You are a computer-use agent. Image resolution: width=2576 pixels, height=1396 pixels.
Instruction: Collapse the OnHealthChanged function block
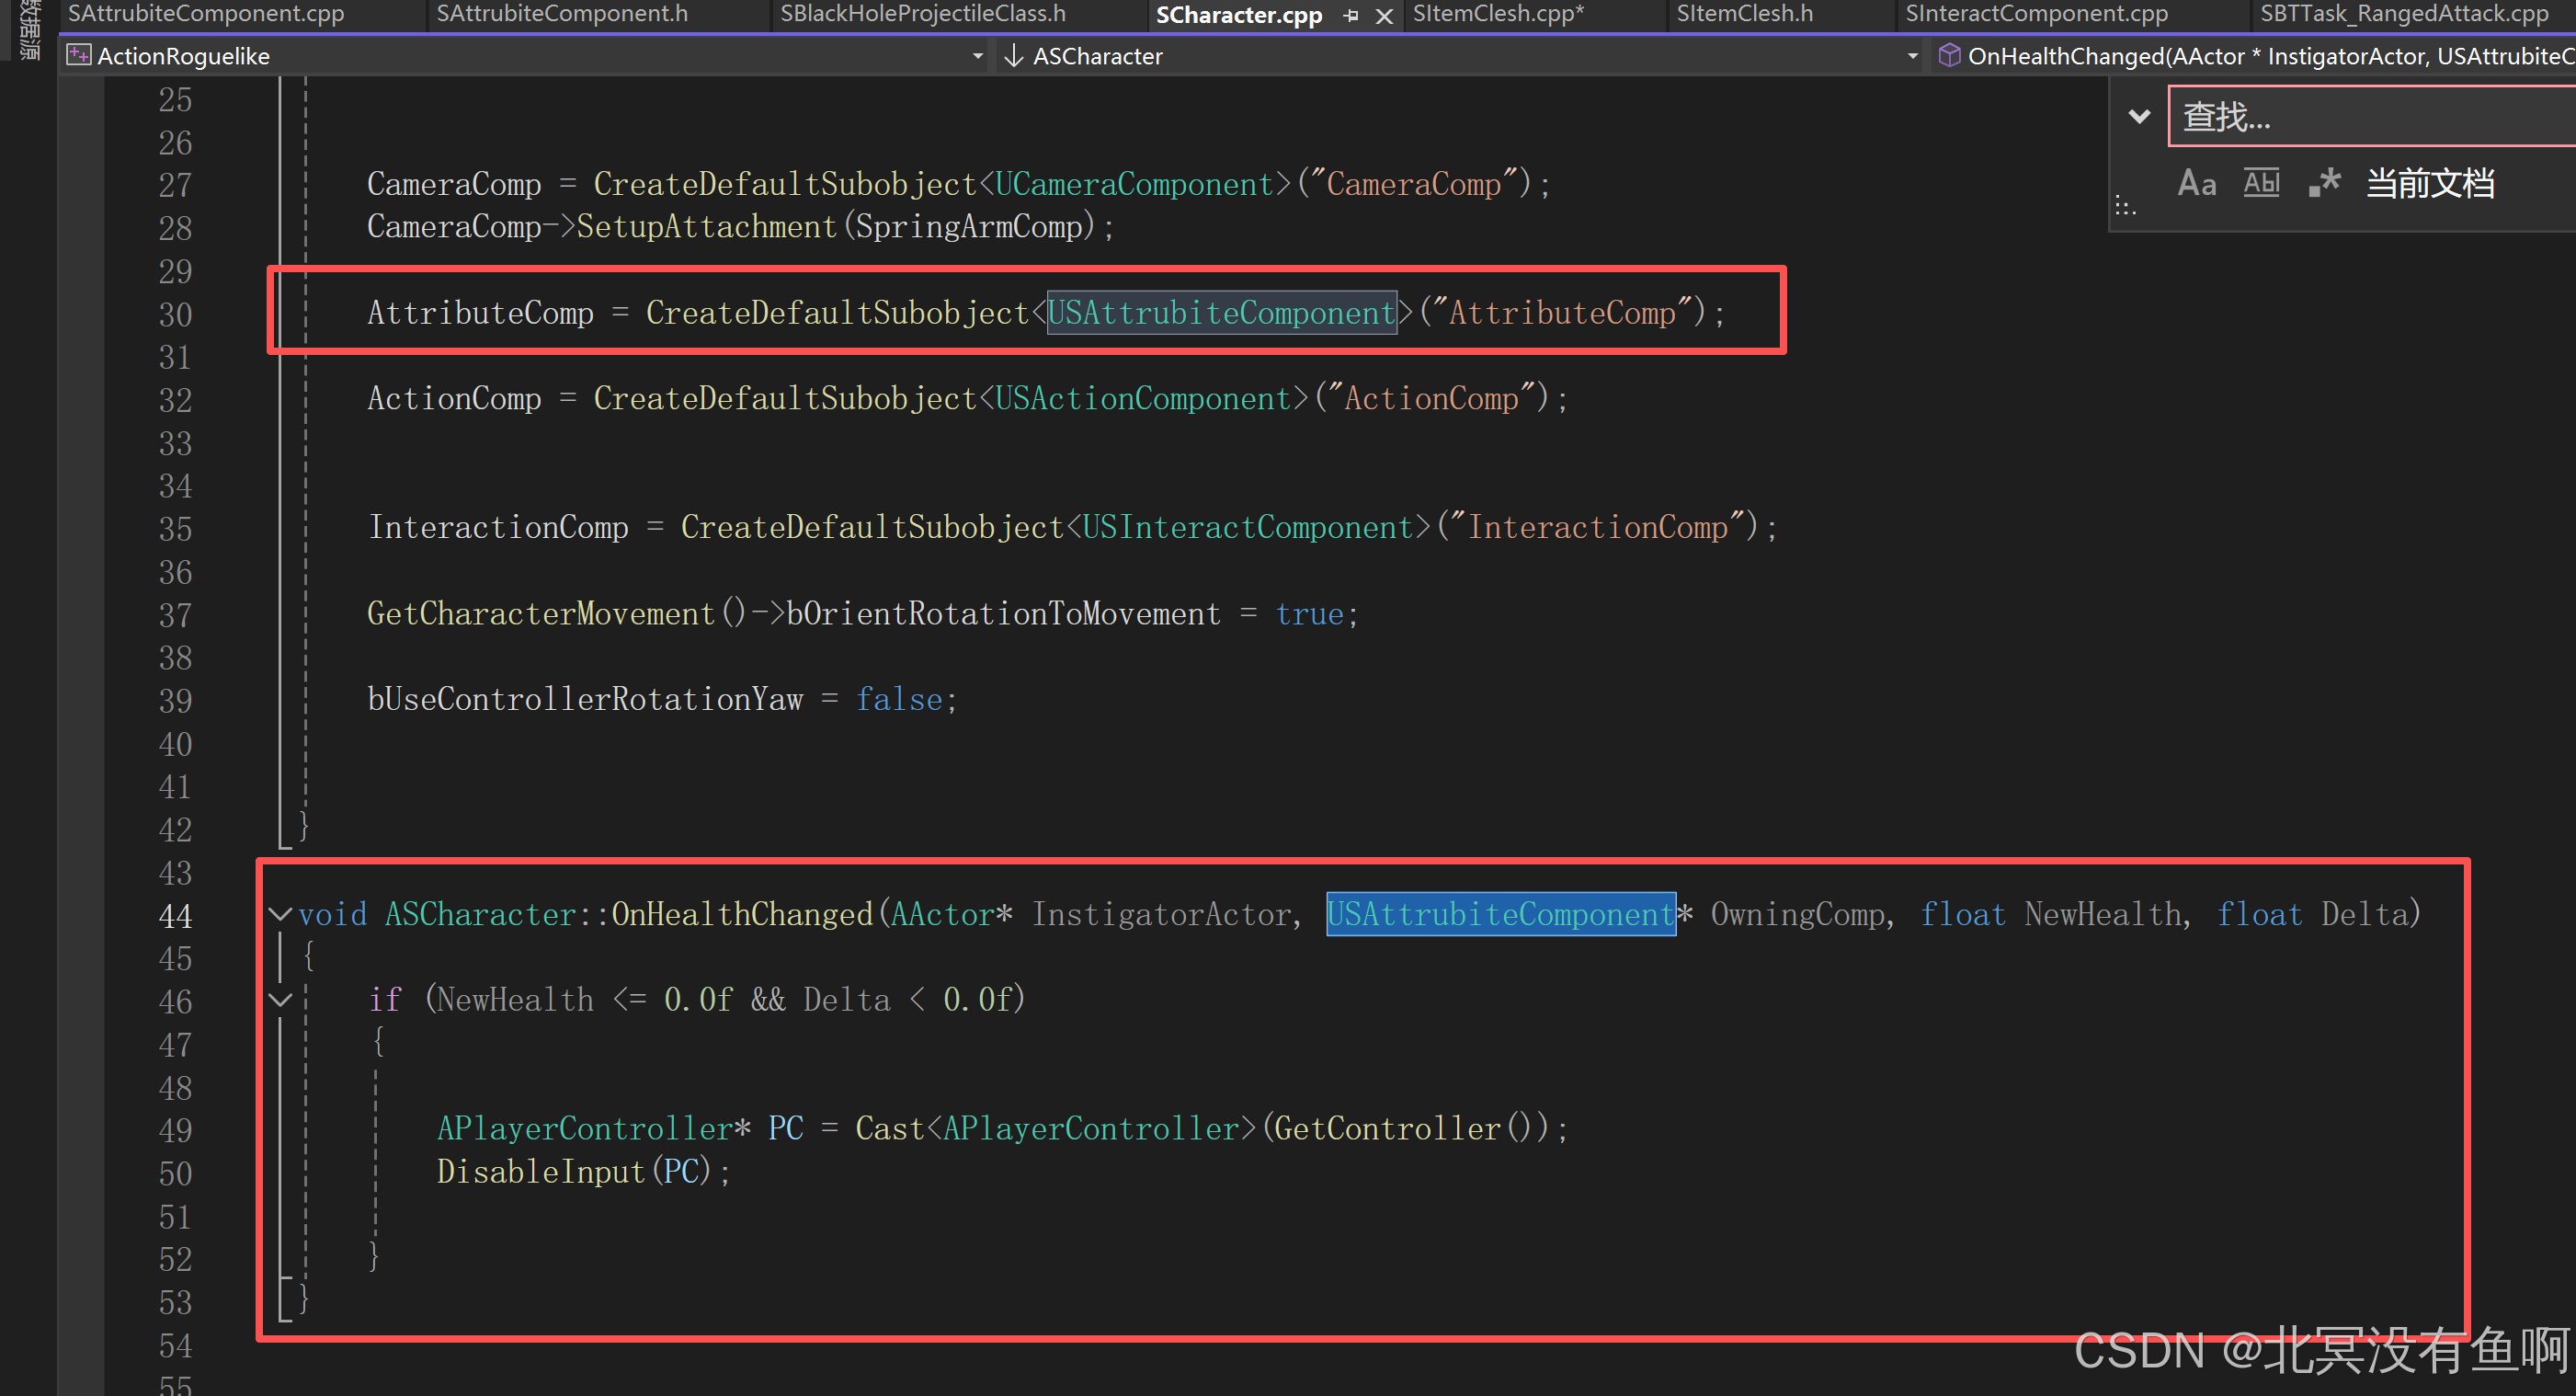click(281, 913)
